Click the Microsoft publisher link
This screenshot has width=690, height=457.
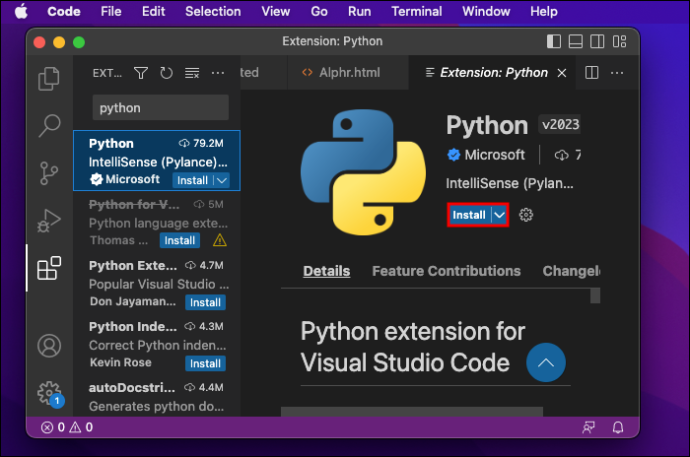495,155
